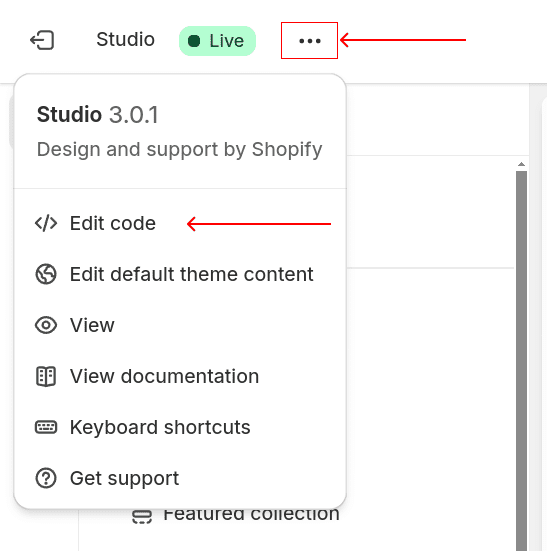This screenshot has height=551, width=547.
Task: Click the code brackets icon
Action: click(46, 223)
